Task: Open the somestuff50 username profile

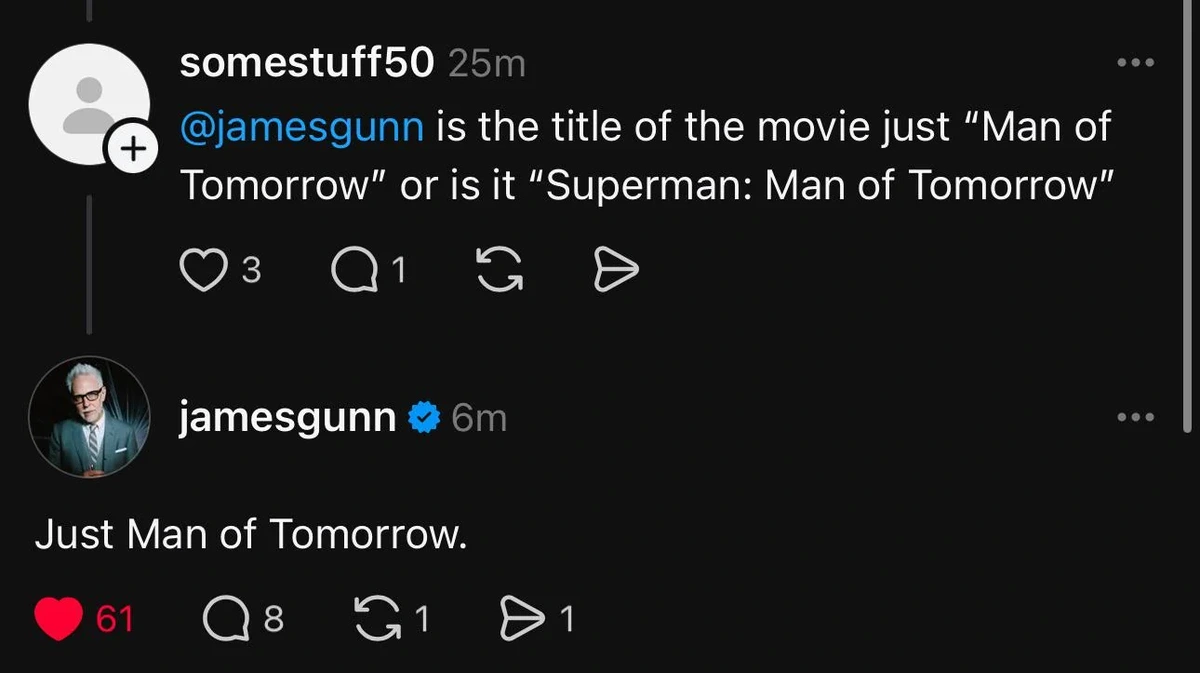Action: click(x=307, y=63)
